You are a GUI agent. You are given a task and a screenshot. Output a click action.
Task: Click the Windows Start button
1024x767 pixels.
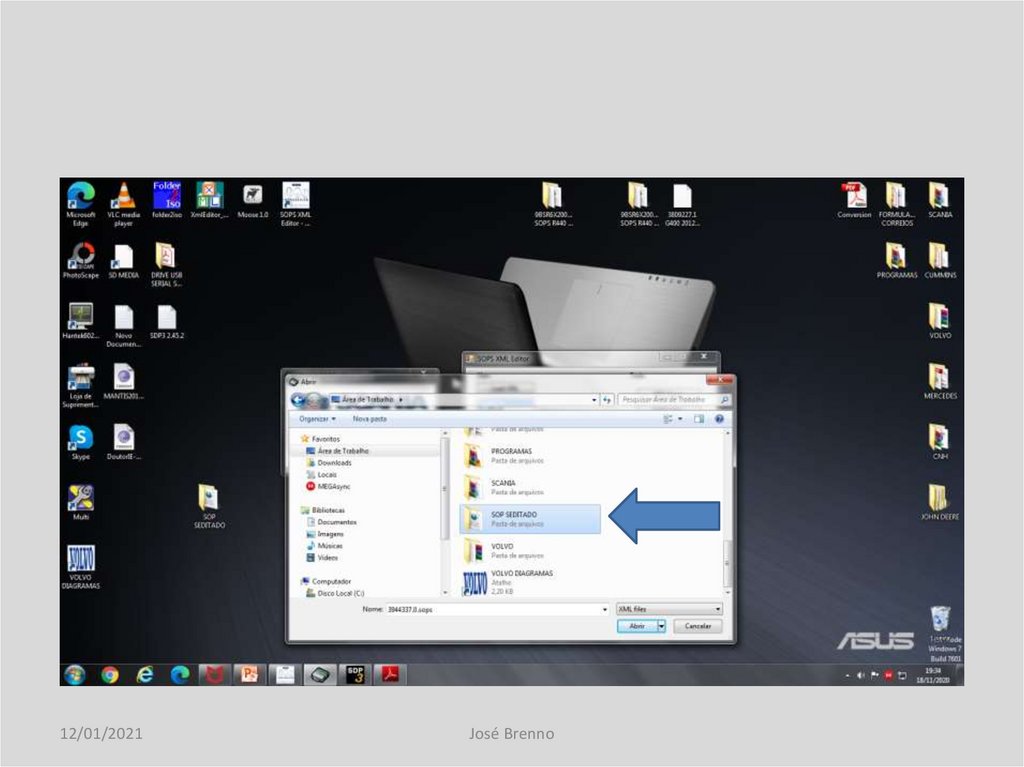point(75,674)
